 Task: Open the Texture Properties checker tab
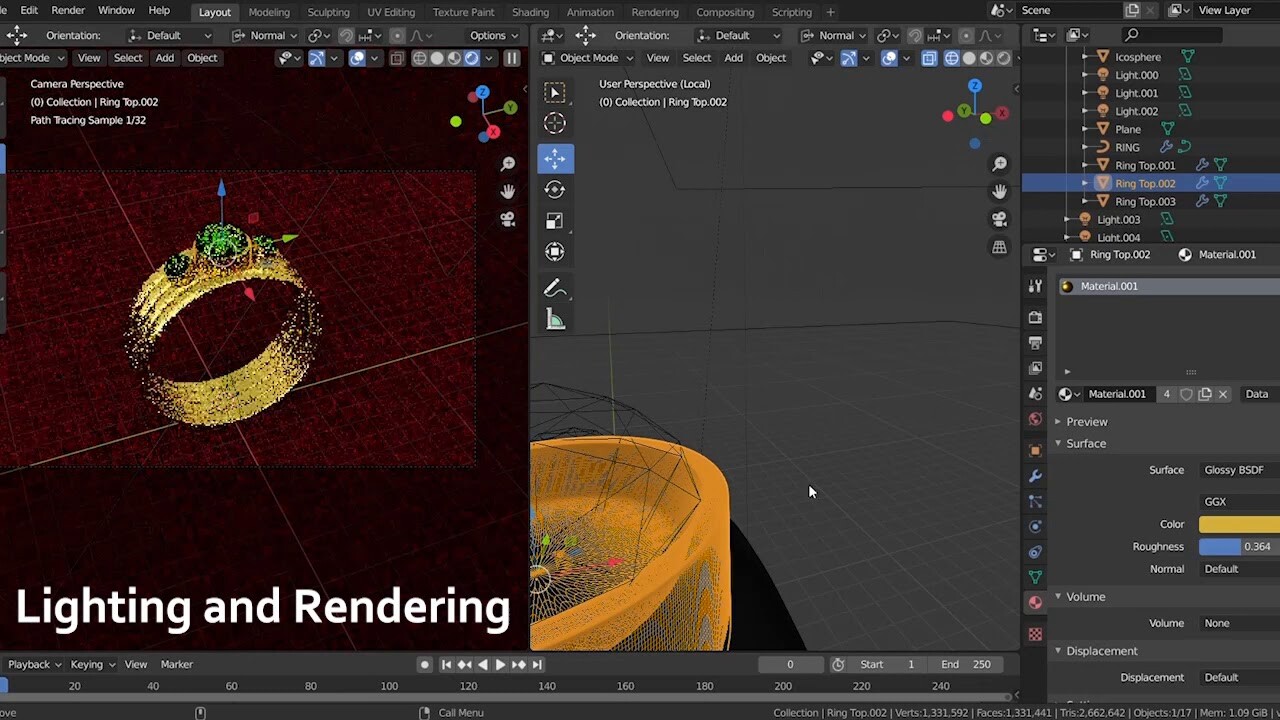tap(1035, 633)
